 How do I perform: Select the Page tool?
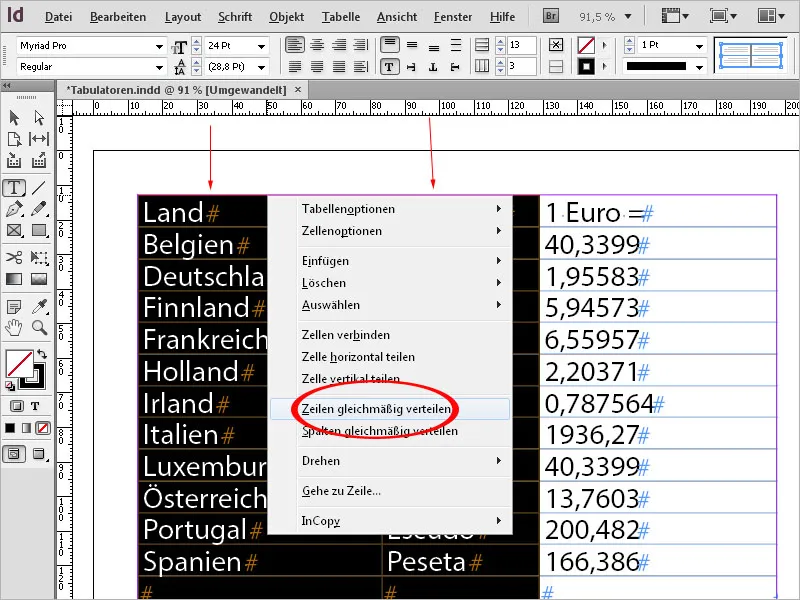pos(14,139)
